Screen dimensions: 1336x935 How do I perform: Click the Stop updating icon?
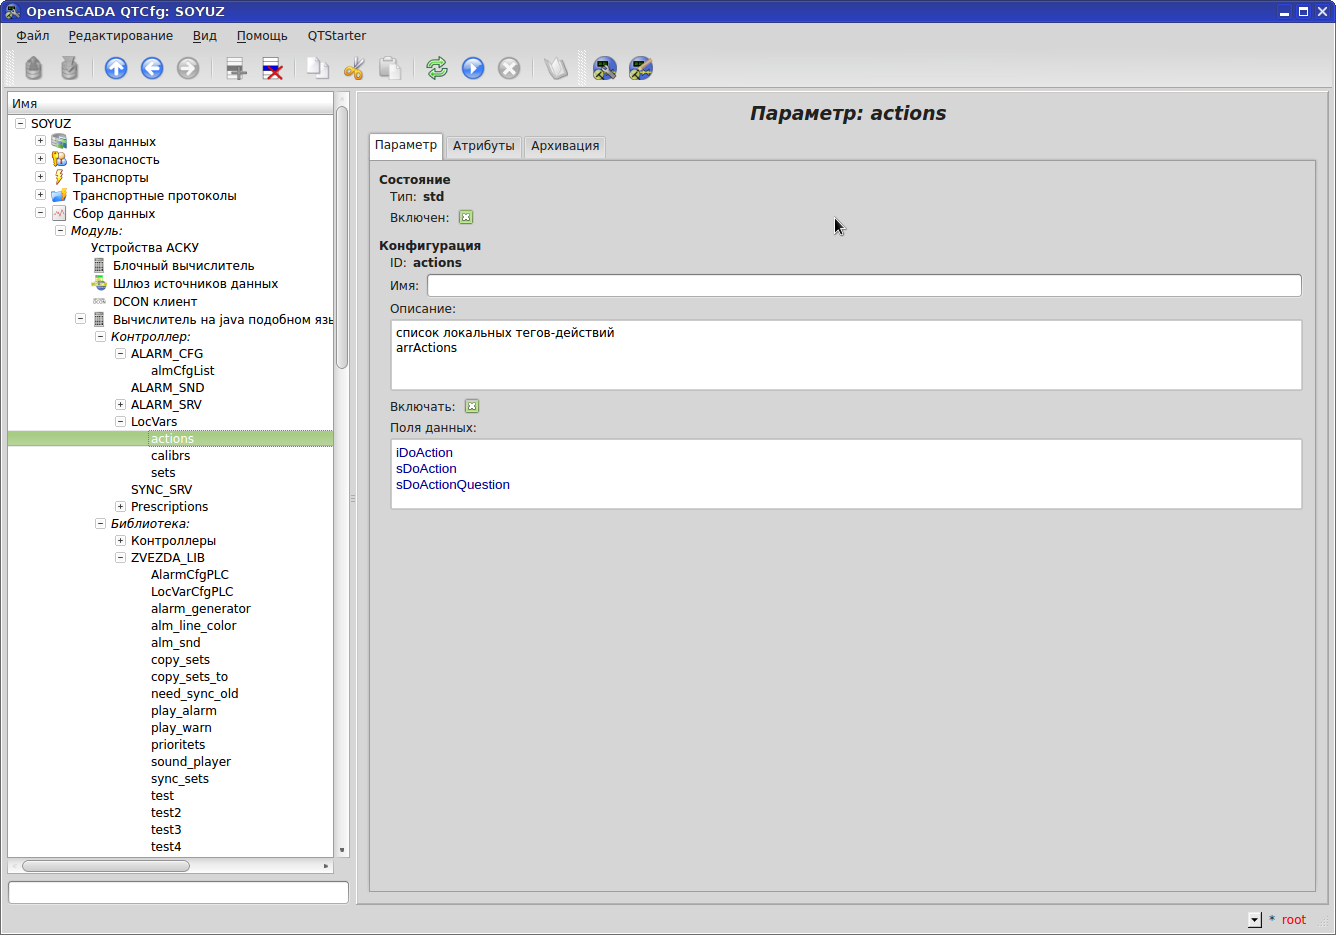509,68
